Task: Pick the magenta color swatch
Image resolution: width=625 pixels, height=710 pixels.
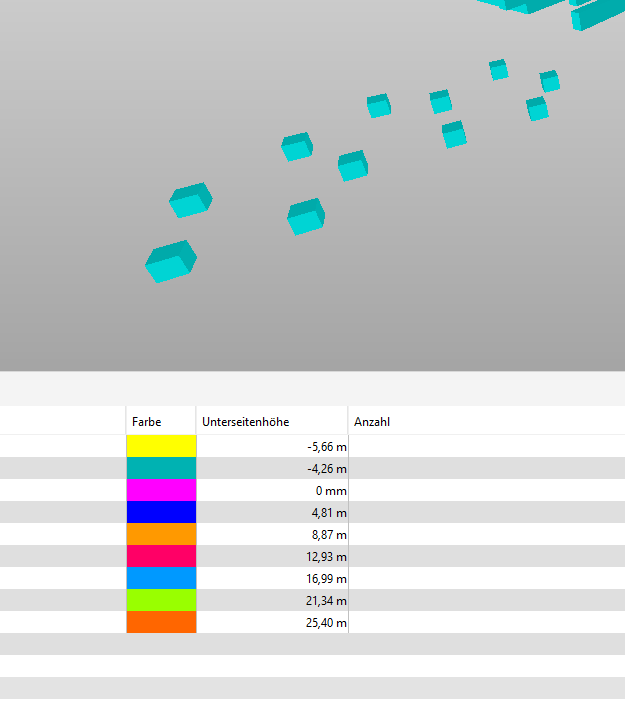Action: click(x=161, y=490)
